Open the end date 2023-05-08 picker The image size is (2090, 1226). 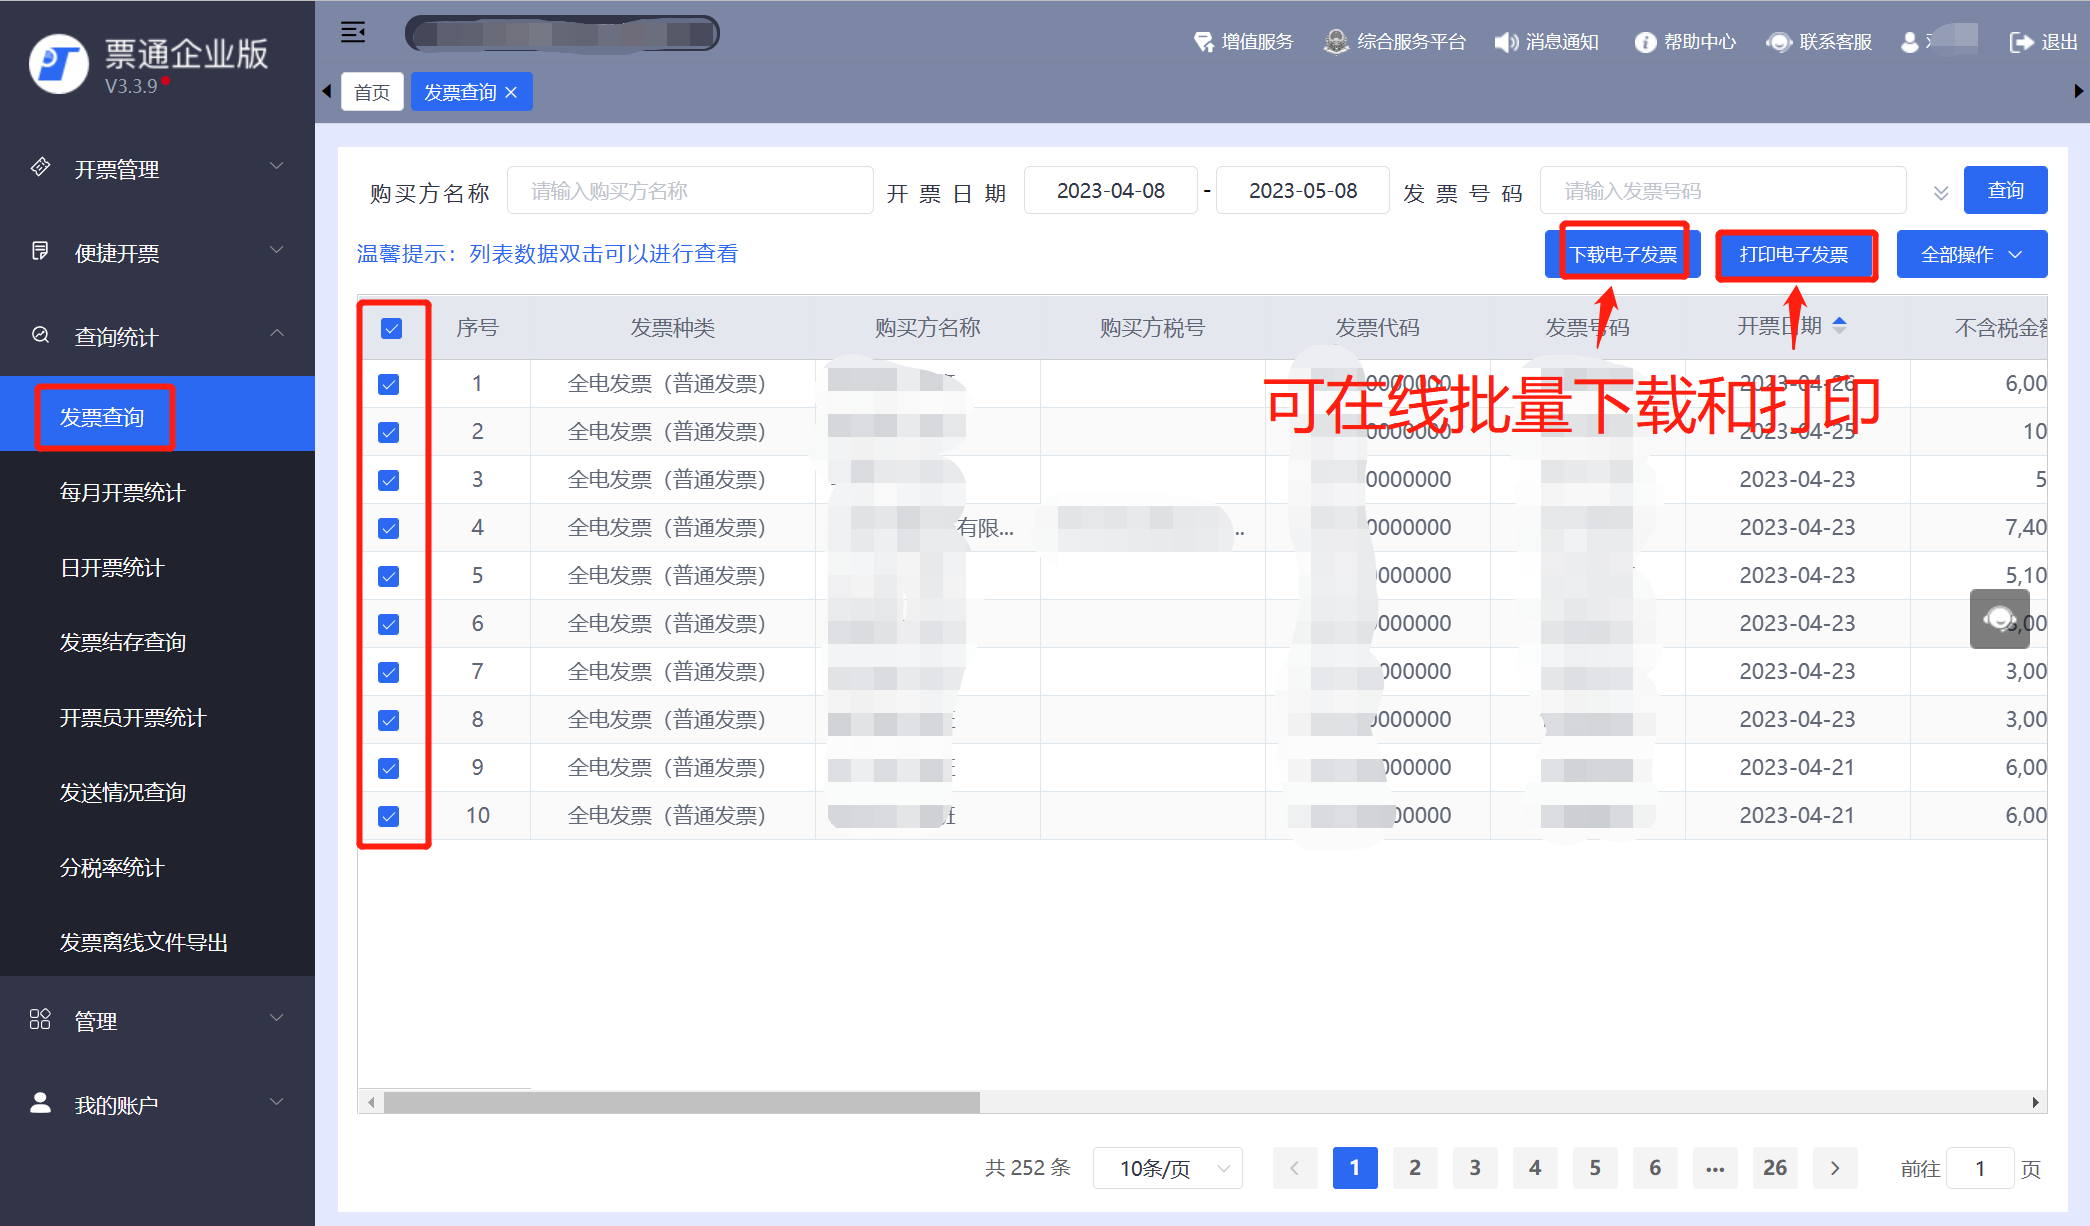tap(1303, 190)
